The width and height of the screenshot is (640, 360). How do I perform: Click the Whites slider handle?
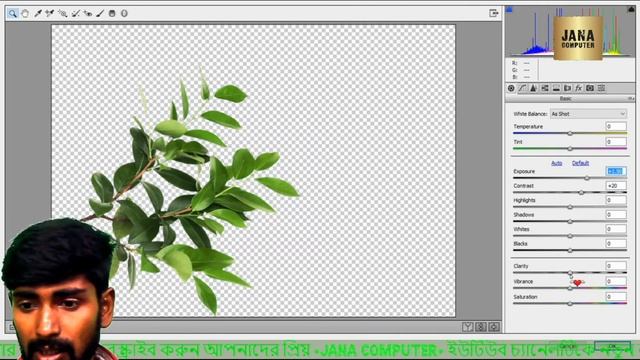click(570, 236)
